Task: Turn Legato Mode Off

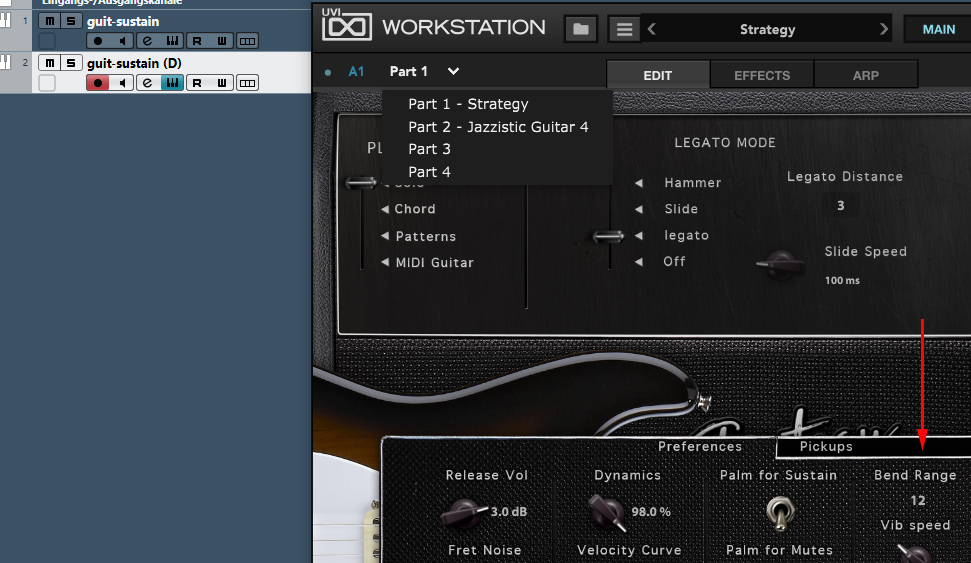Action: (x=674, y=261)
